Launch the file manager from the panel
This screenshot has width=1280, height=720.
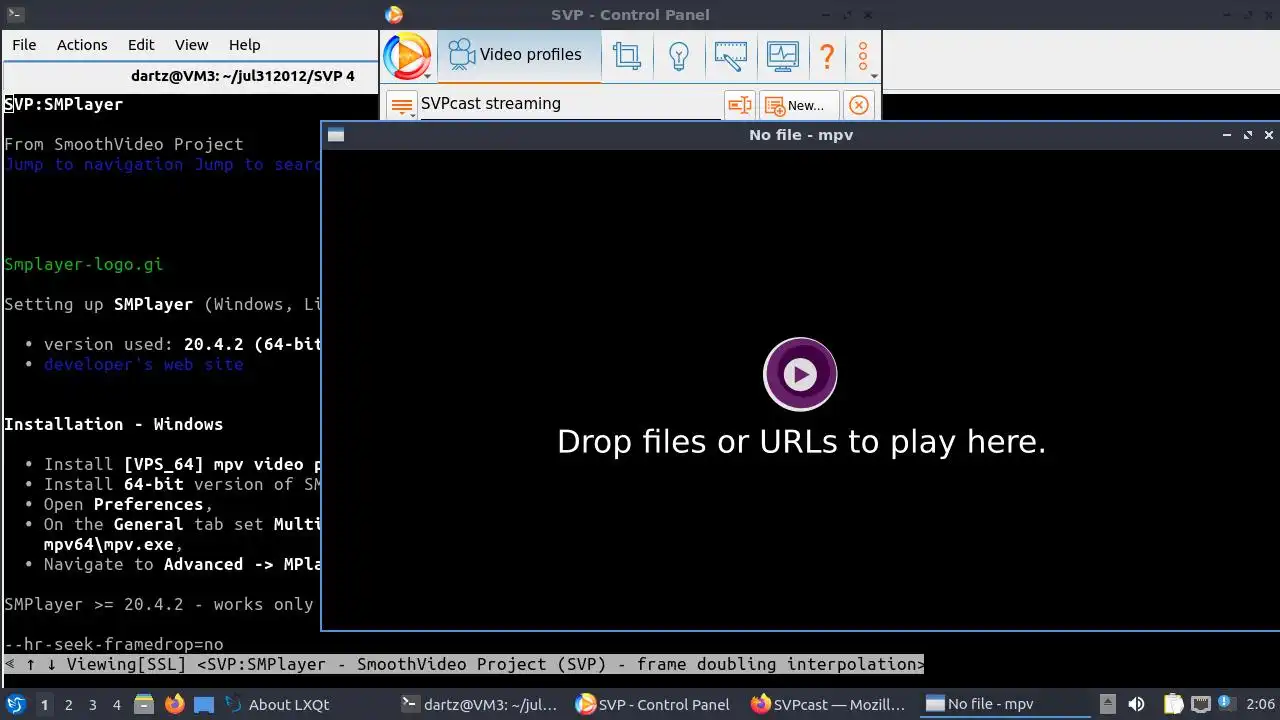(143, 704)
